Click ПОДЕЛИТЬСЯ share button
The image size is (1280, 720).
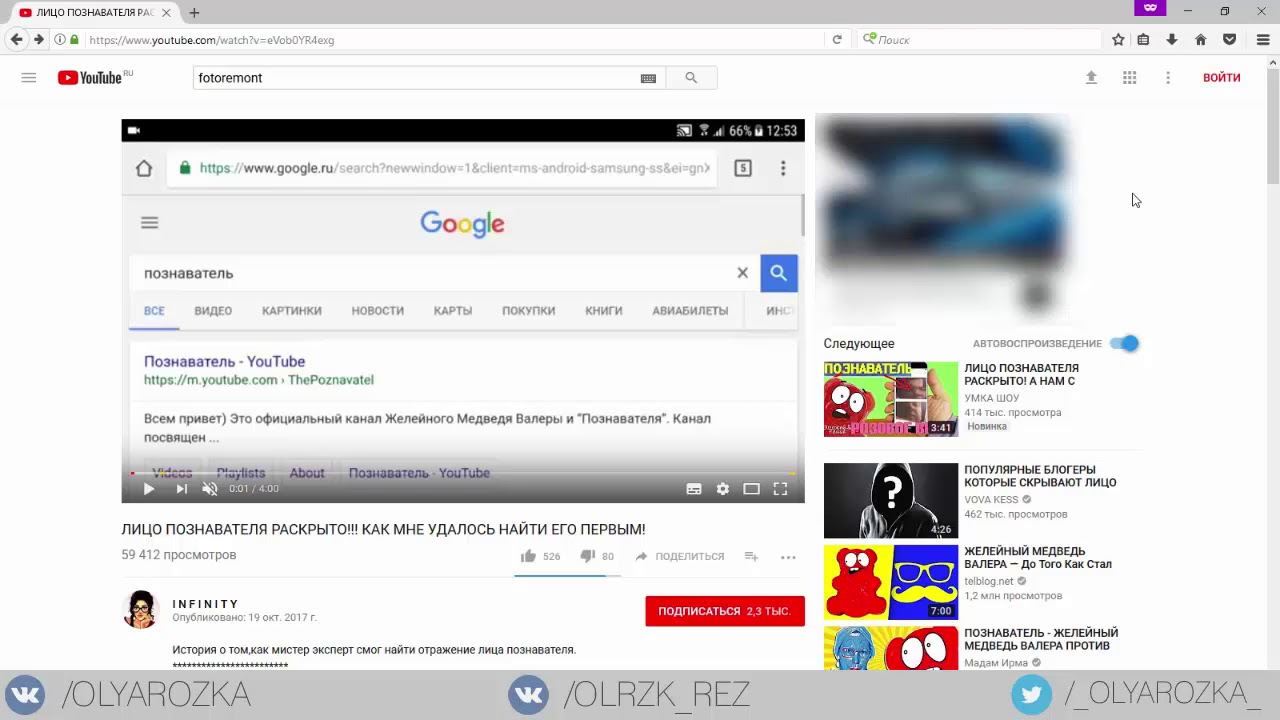679,556
